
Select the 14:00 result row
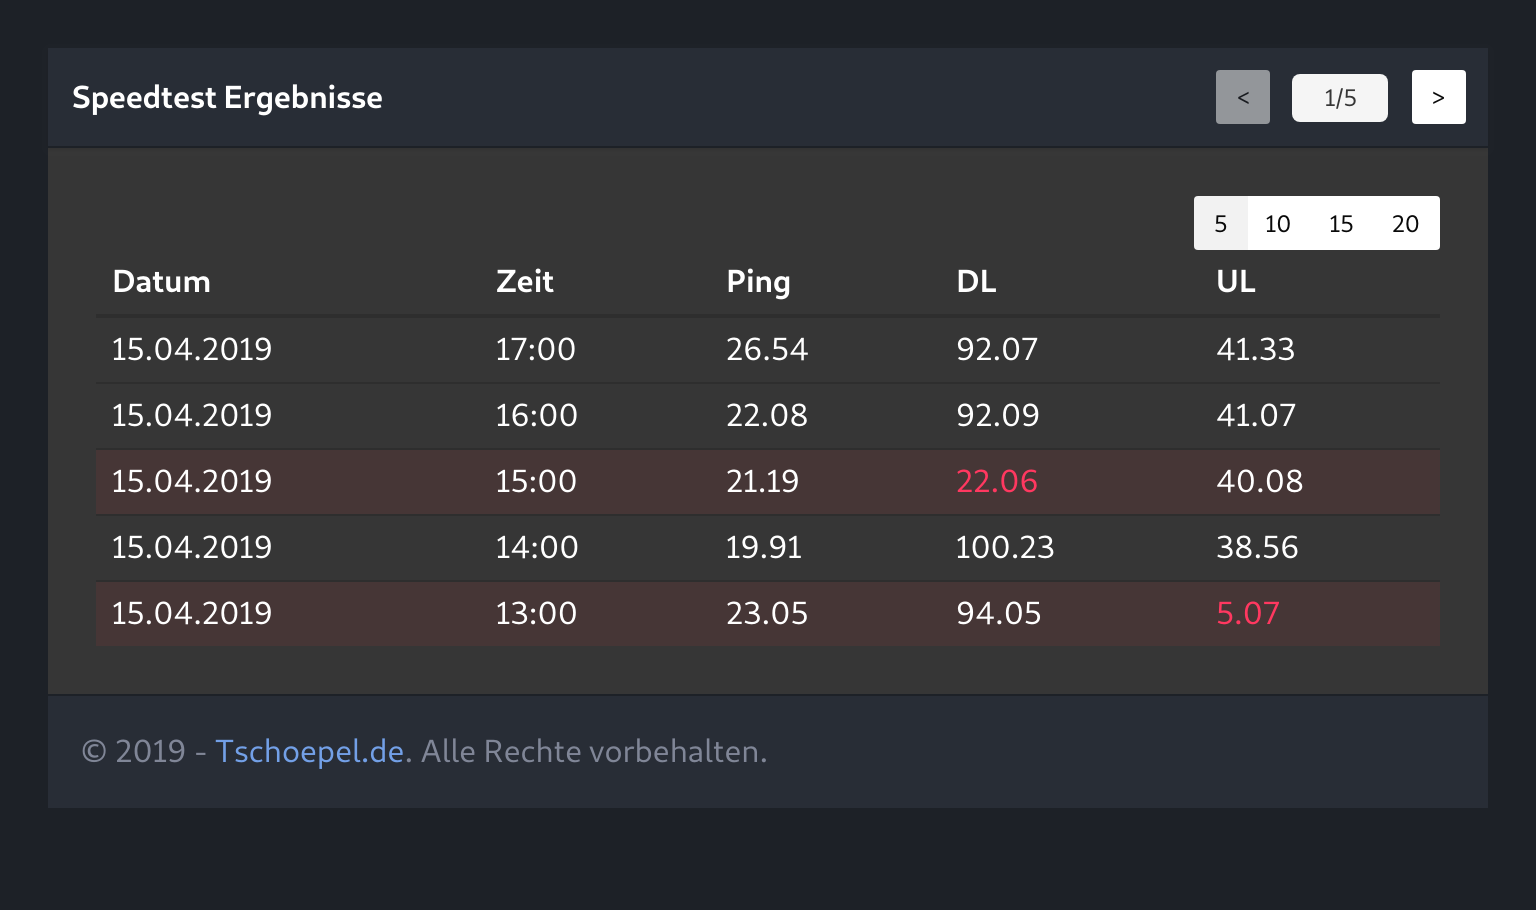point(536,547)
